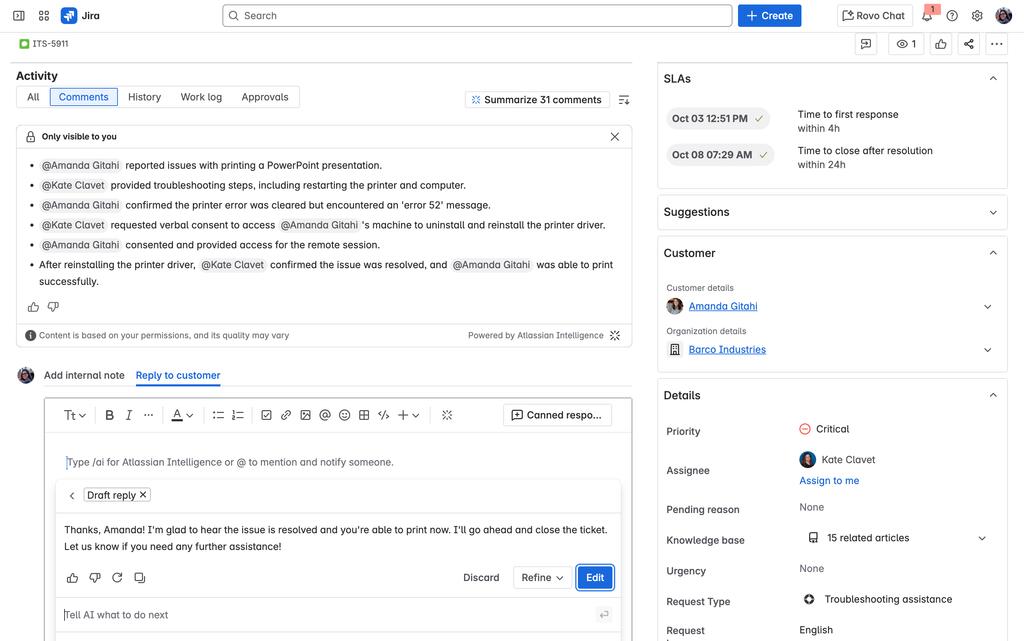Open the text styles dropdown
This screenshot has width=1024, height=641.
point(74,415)
